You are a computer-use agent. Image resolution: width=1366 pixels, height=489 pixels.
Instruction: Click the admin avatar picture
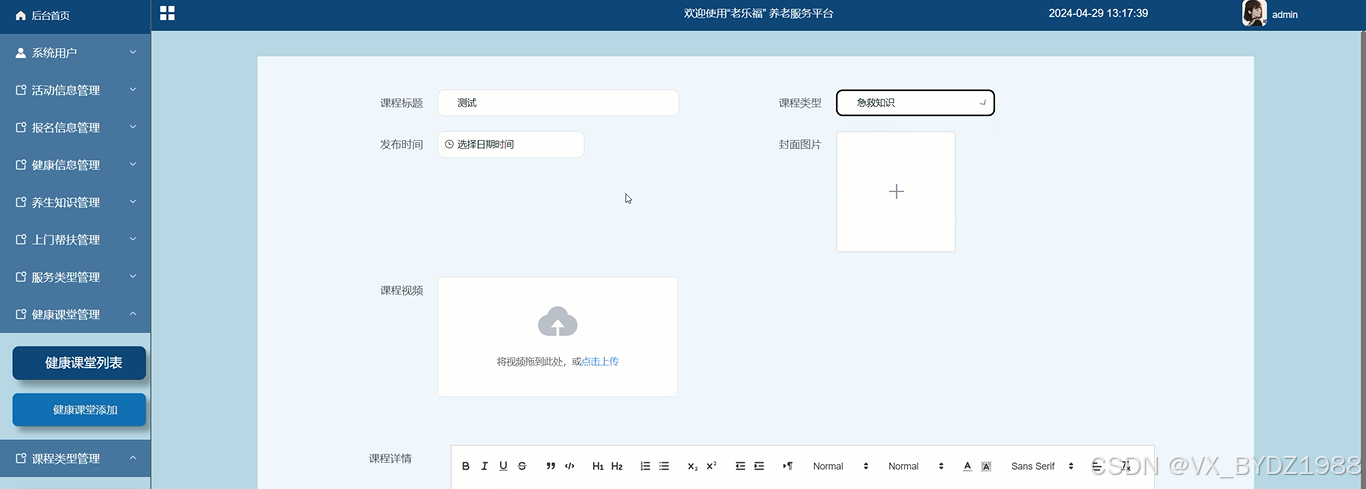click(x=1254, y=13)
